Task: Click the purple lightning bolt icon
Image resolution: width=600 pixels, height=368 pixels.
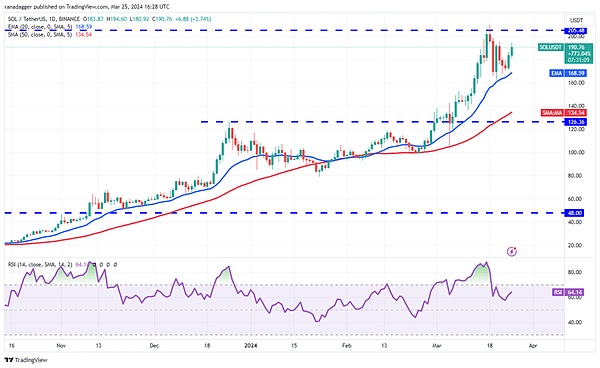Action: click(512, 251)
